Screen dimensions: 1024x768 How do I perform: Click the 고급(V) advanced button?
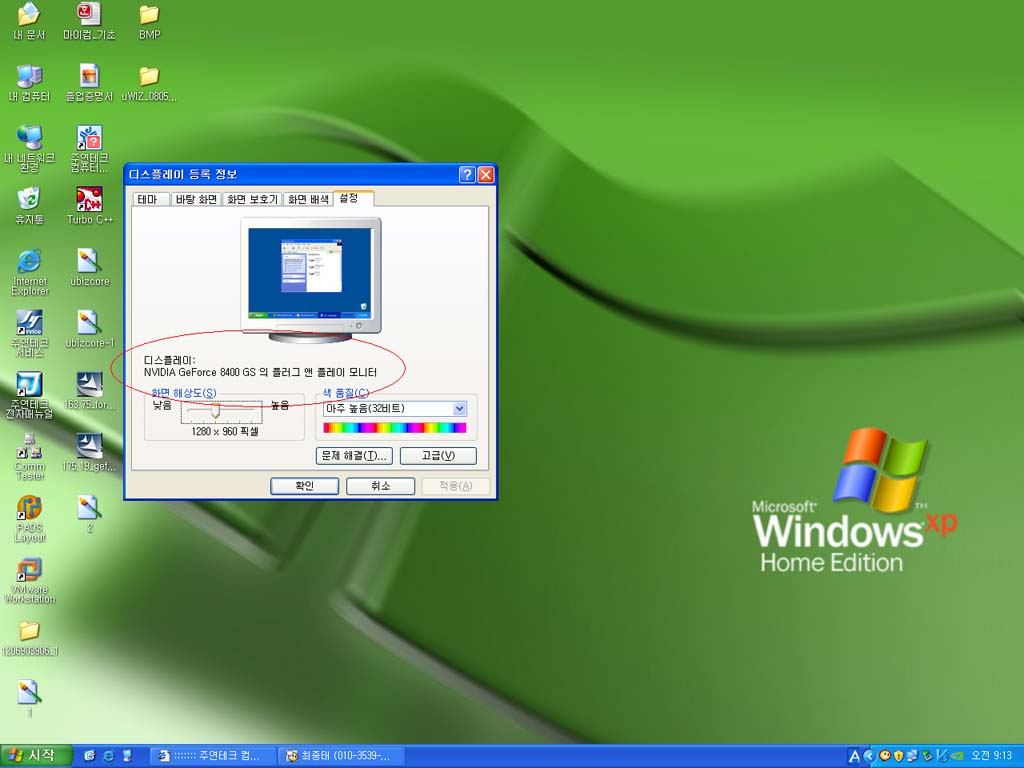pyautogui.click(x=438, y=456)
